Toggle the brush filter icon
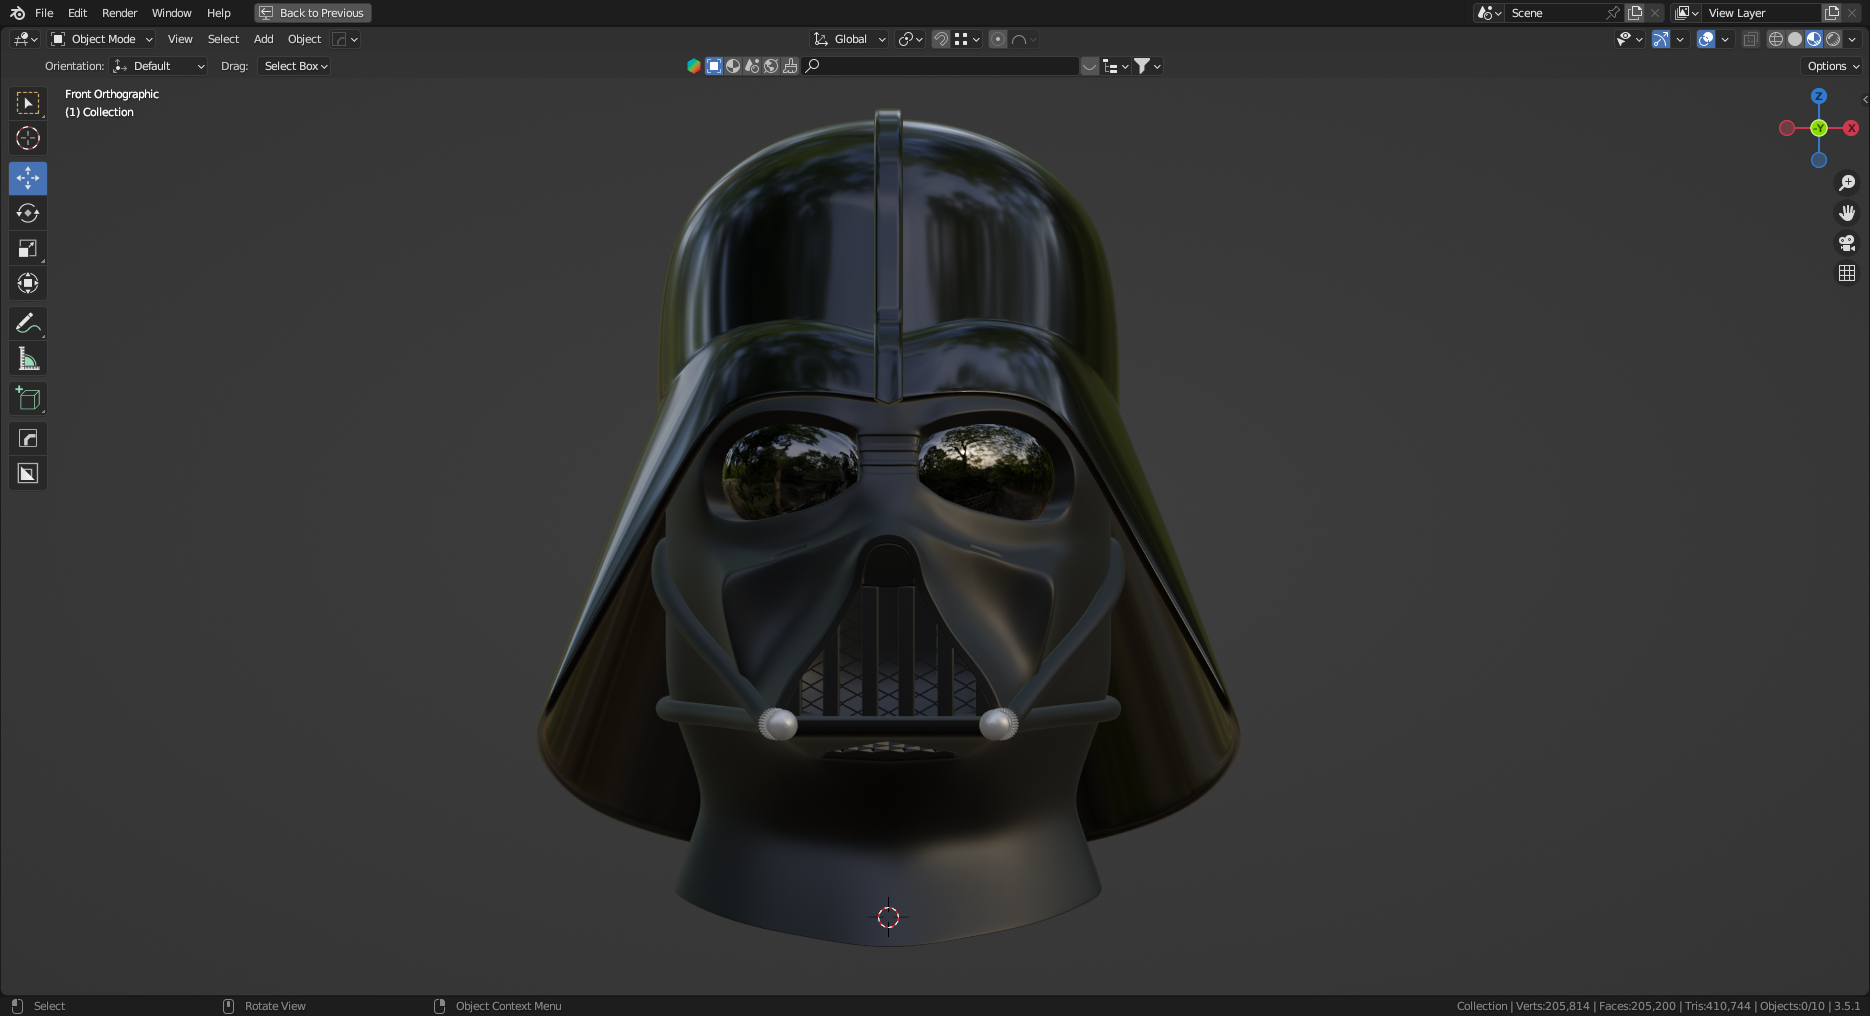 coord(790,66)
